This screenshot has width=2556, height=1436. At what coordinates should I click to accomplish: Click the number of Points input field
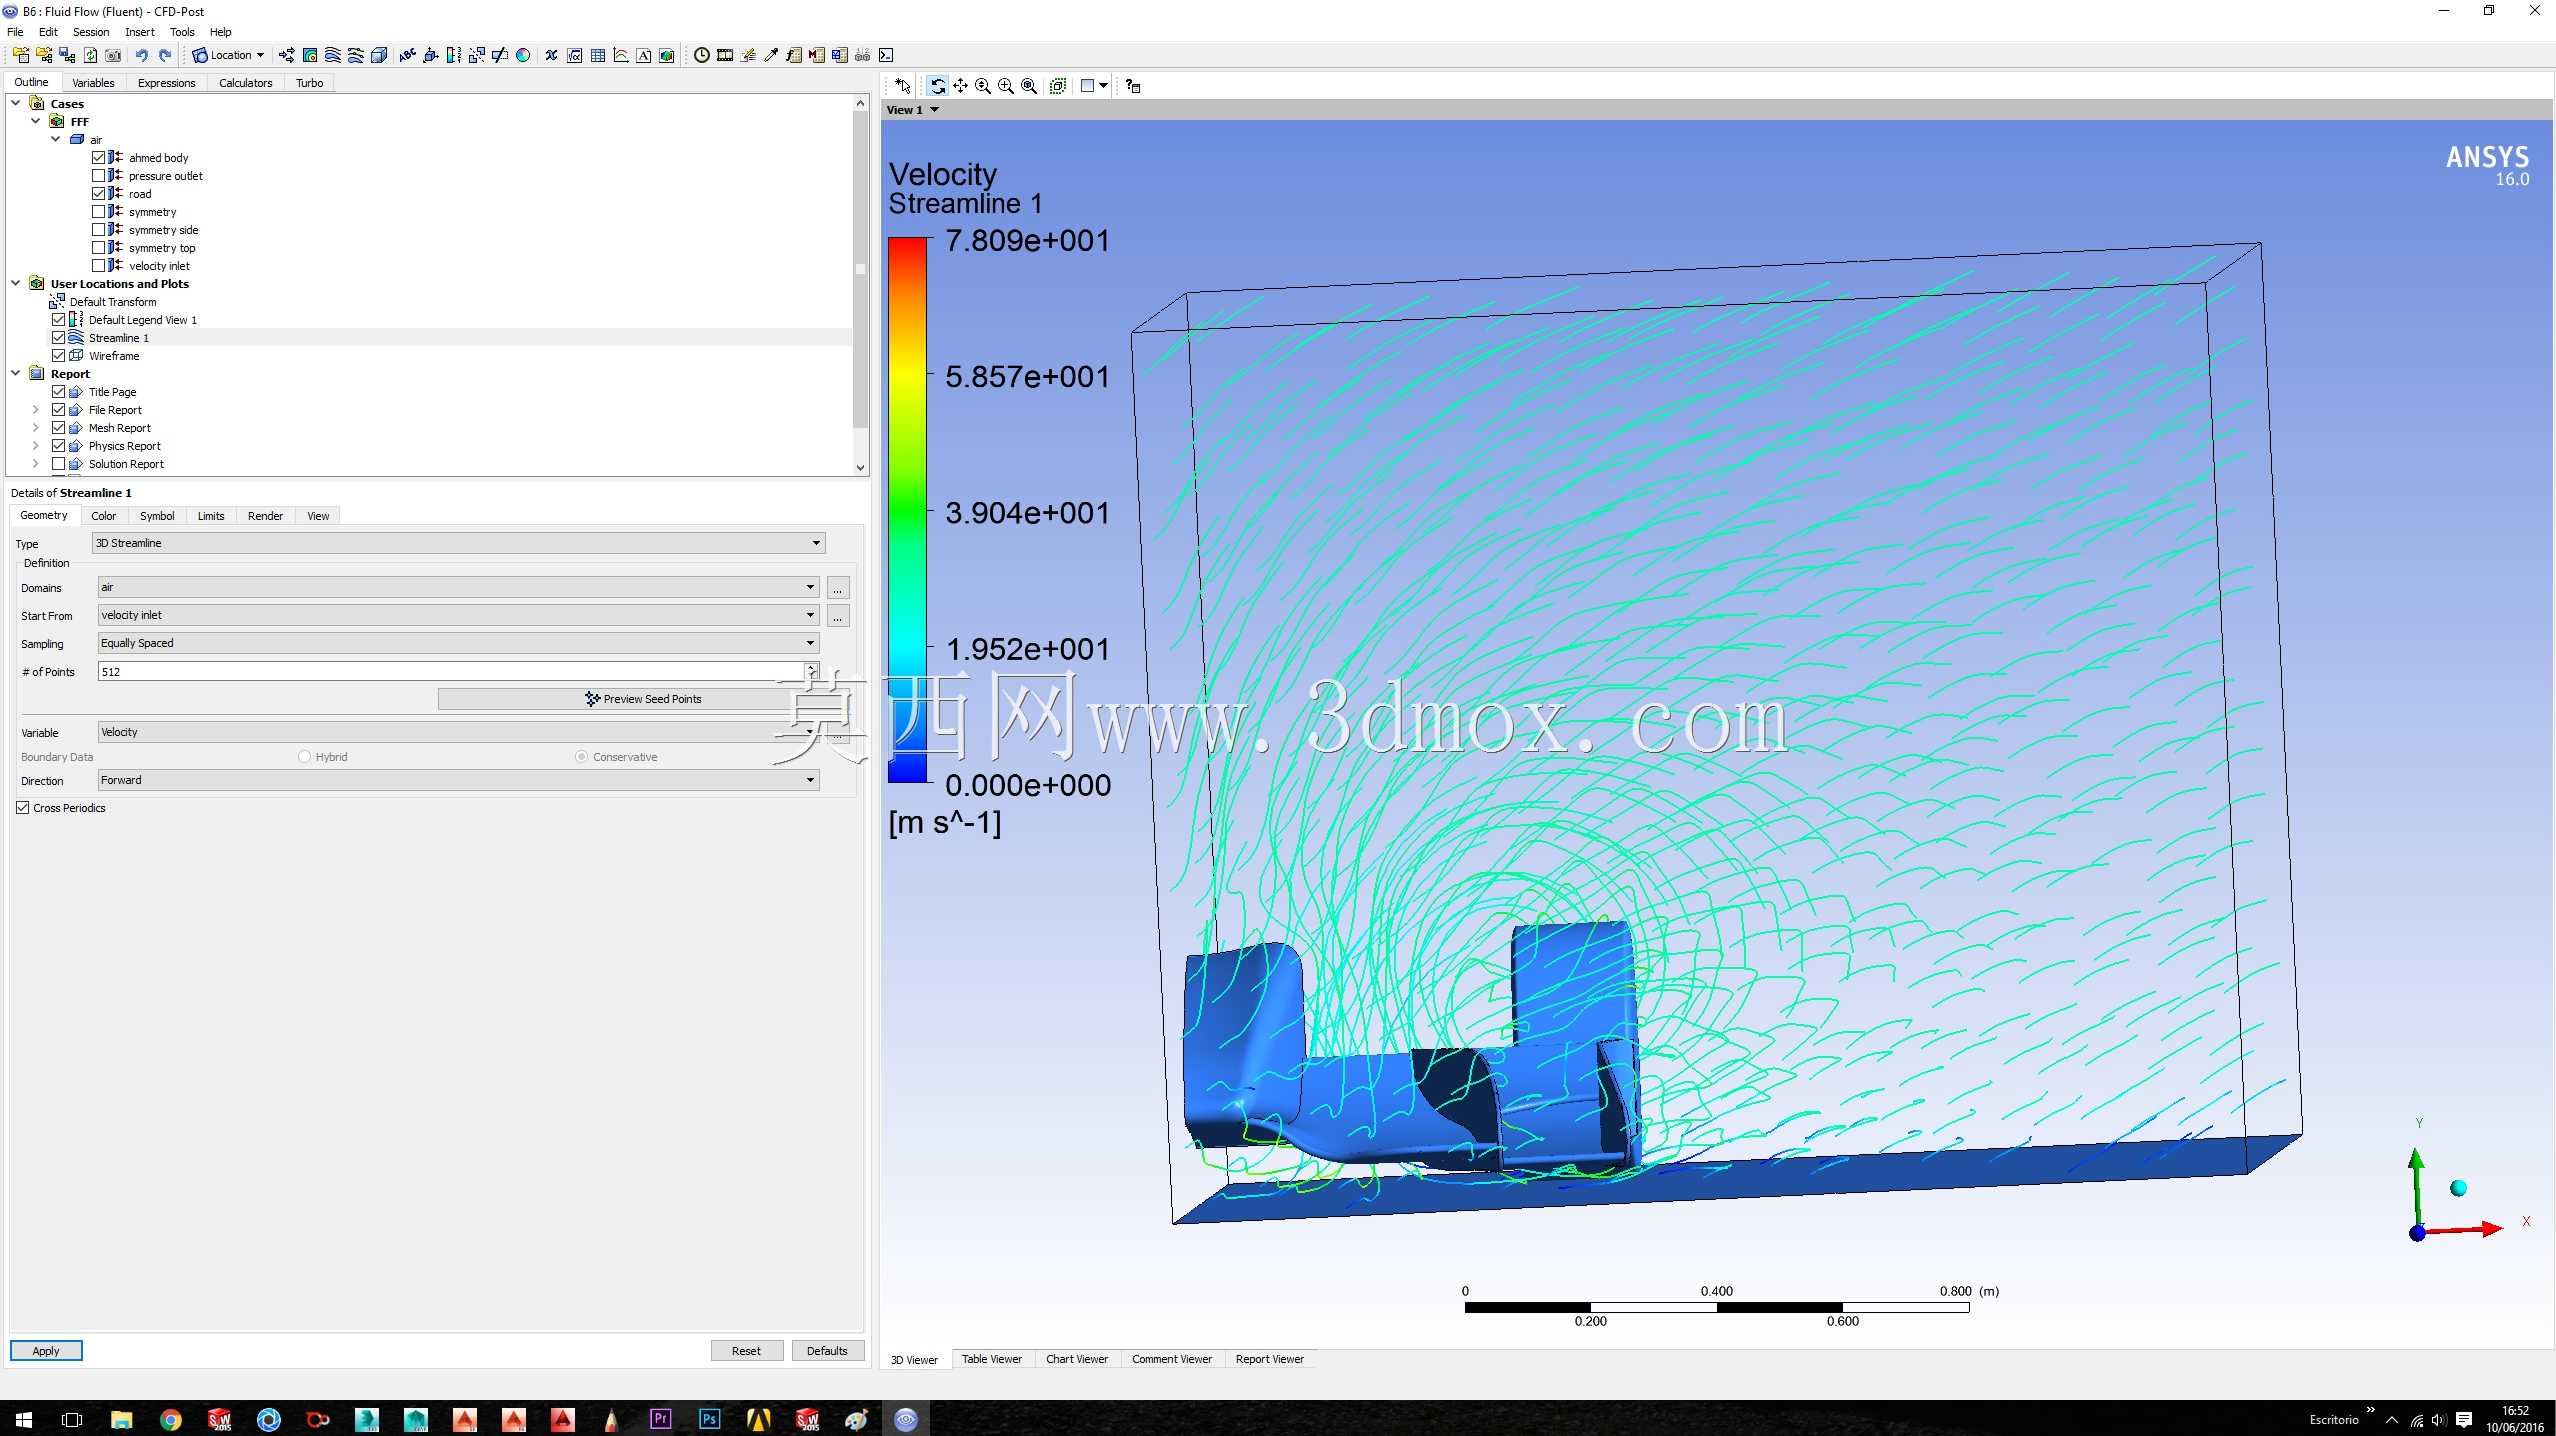pos(451,672)
